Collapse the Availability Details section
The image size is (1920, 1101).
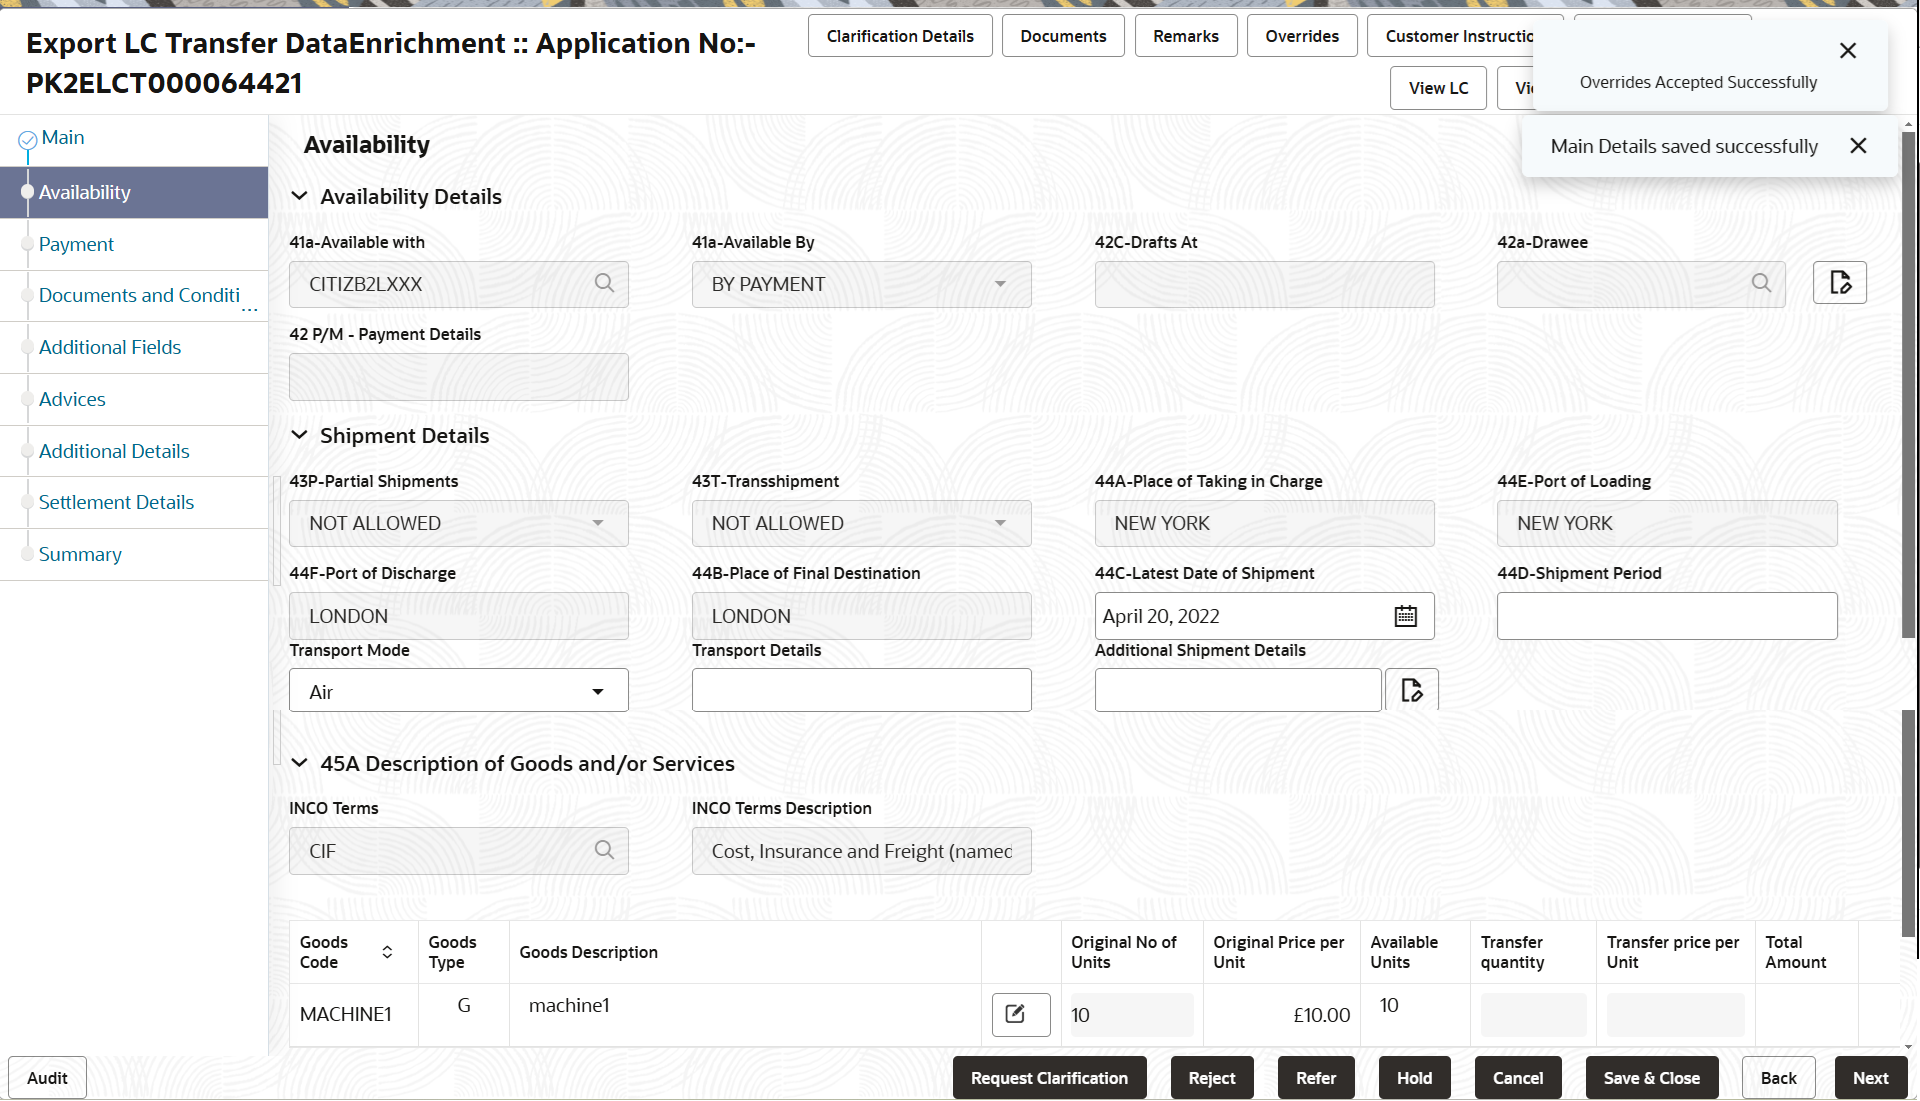299,196
